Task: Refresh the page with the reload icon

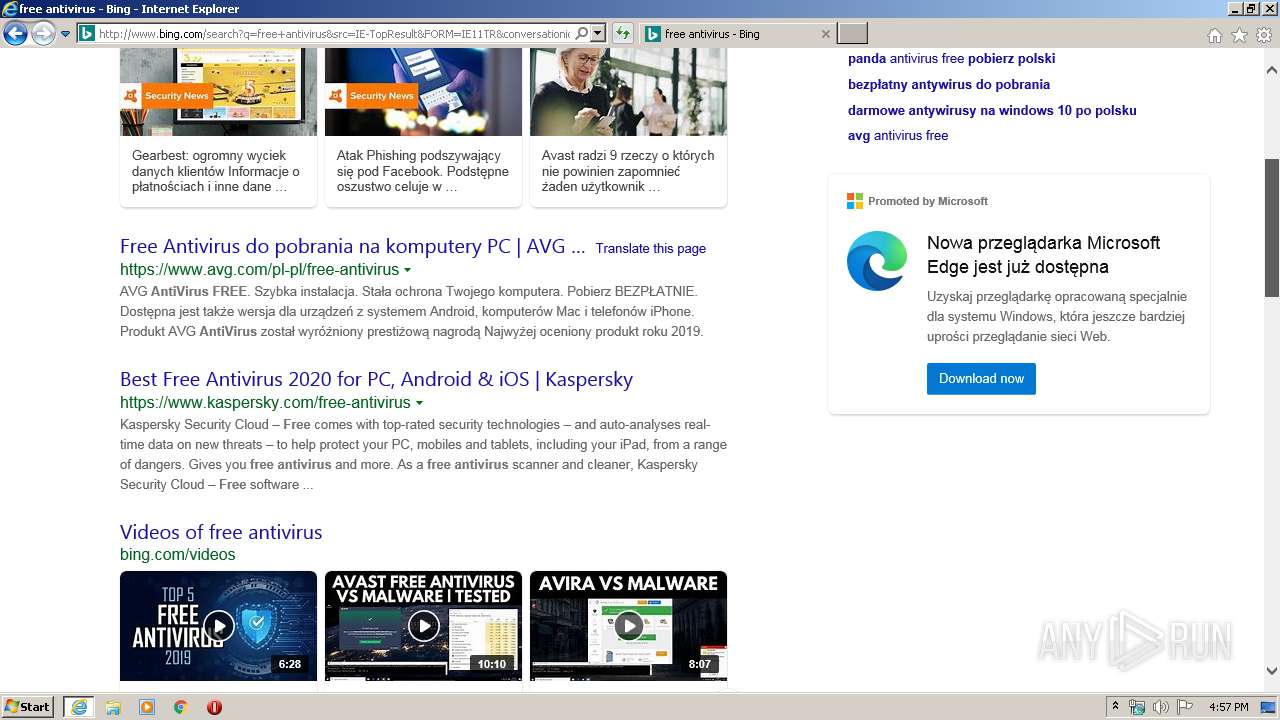Action: (x=622, y=33)
